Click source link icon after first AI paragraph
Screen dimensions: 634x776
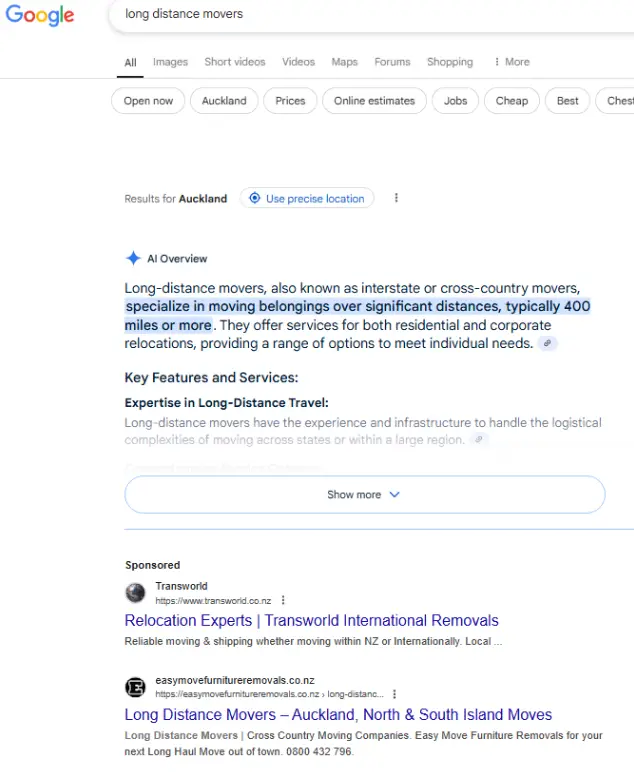point(547,343)
